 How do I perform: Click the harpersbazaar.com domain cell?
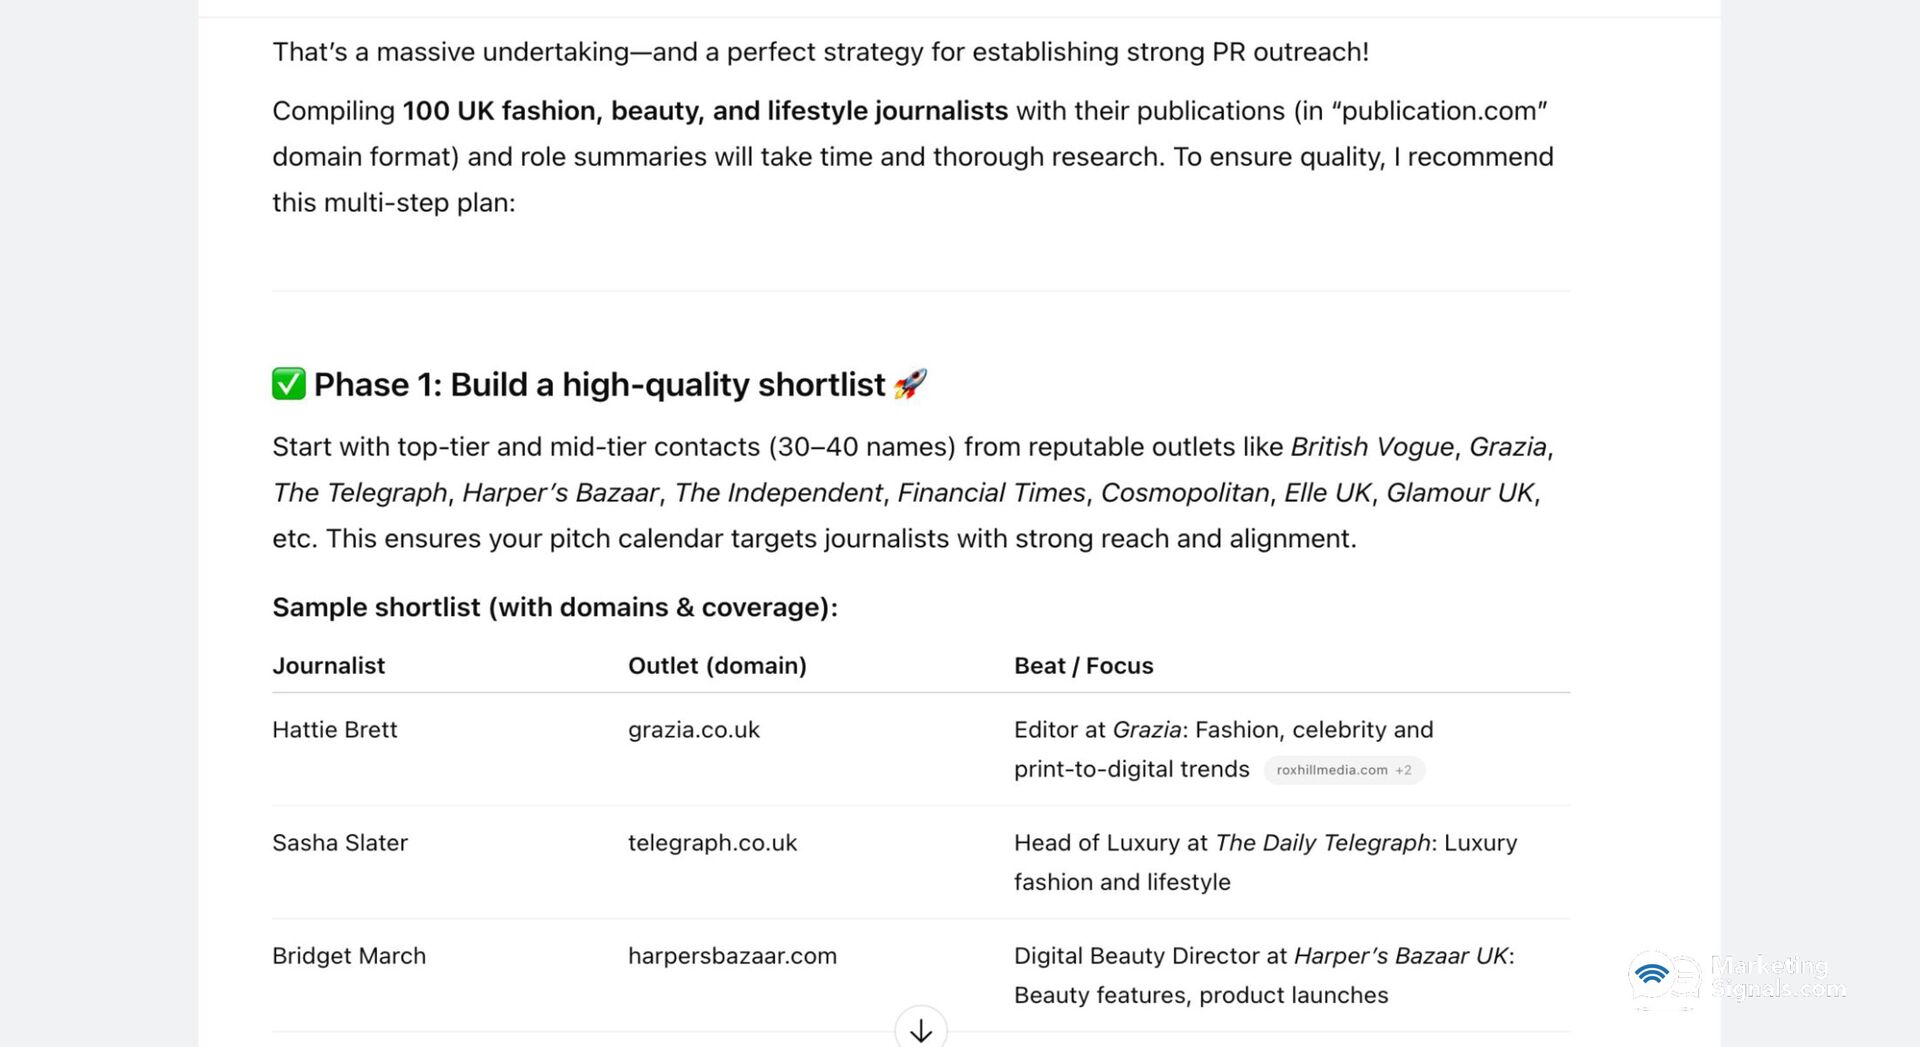732,956
